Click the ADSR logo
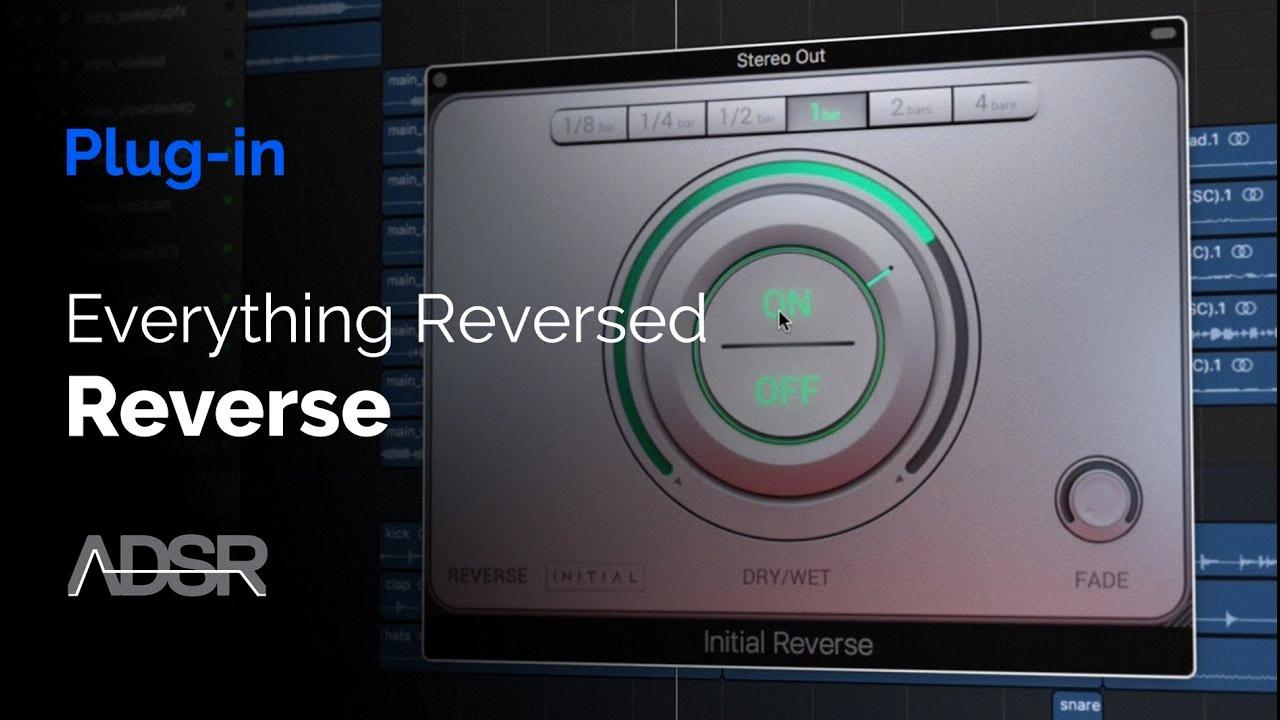 167,566
